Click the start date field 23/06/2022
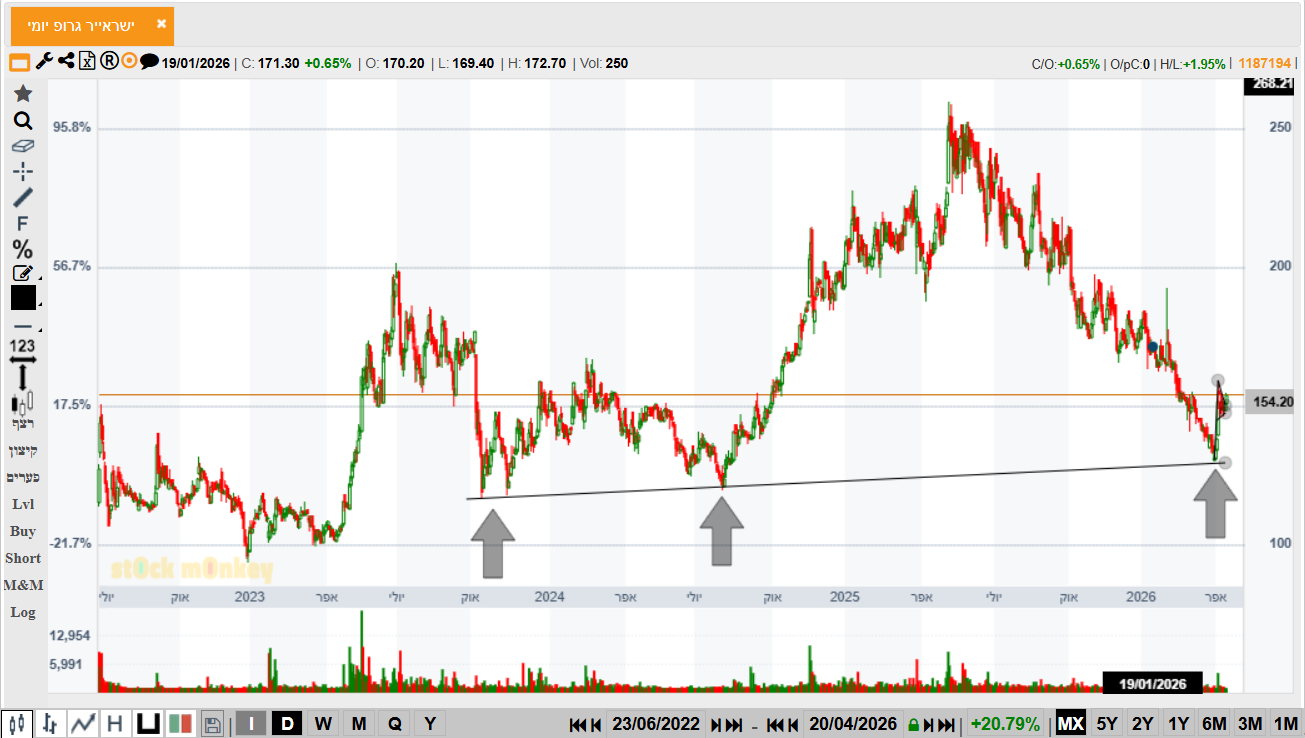Viewport: 1305px width, 738px height. [x=656, y=724]
